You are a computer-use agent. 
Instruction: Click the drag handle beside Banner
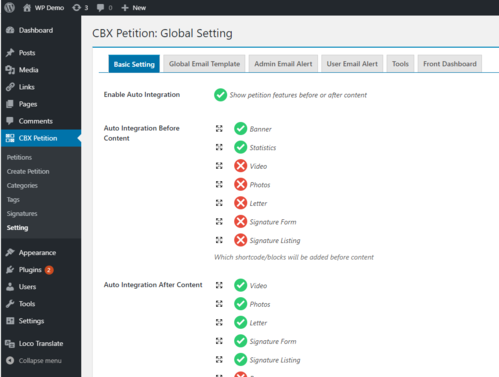(219, 129)
